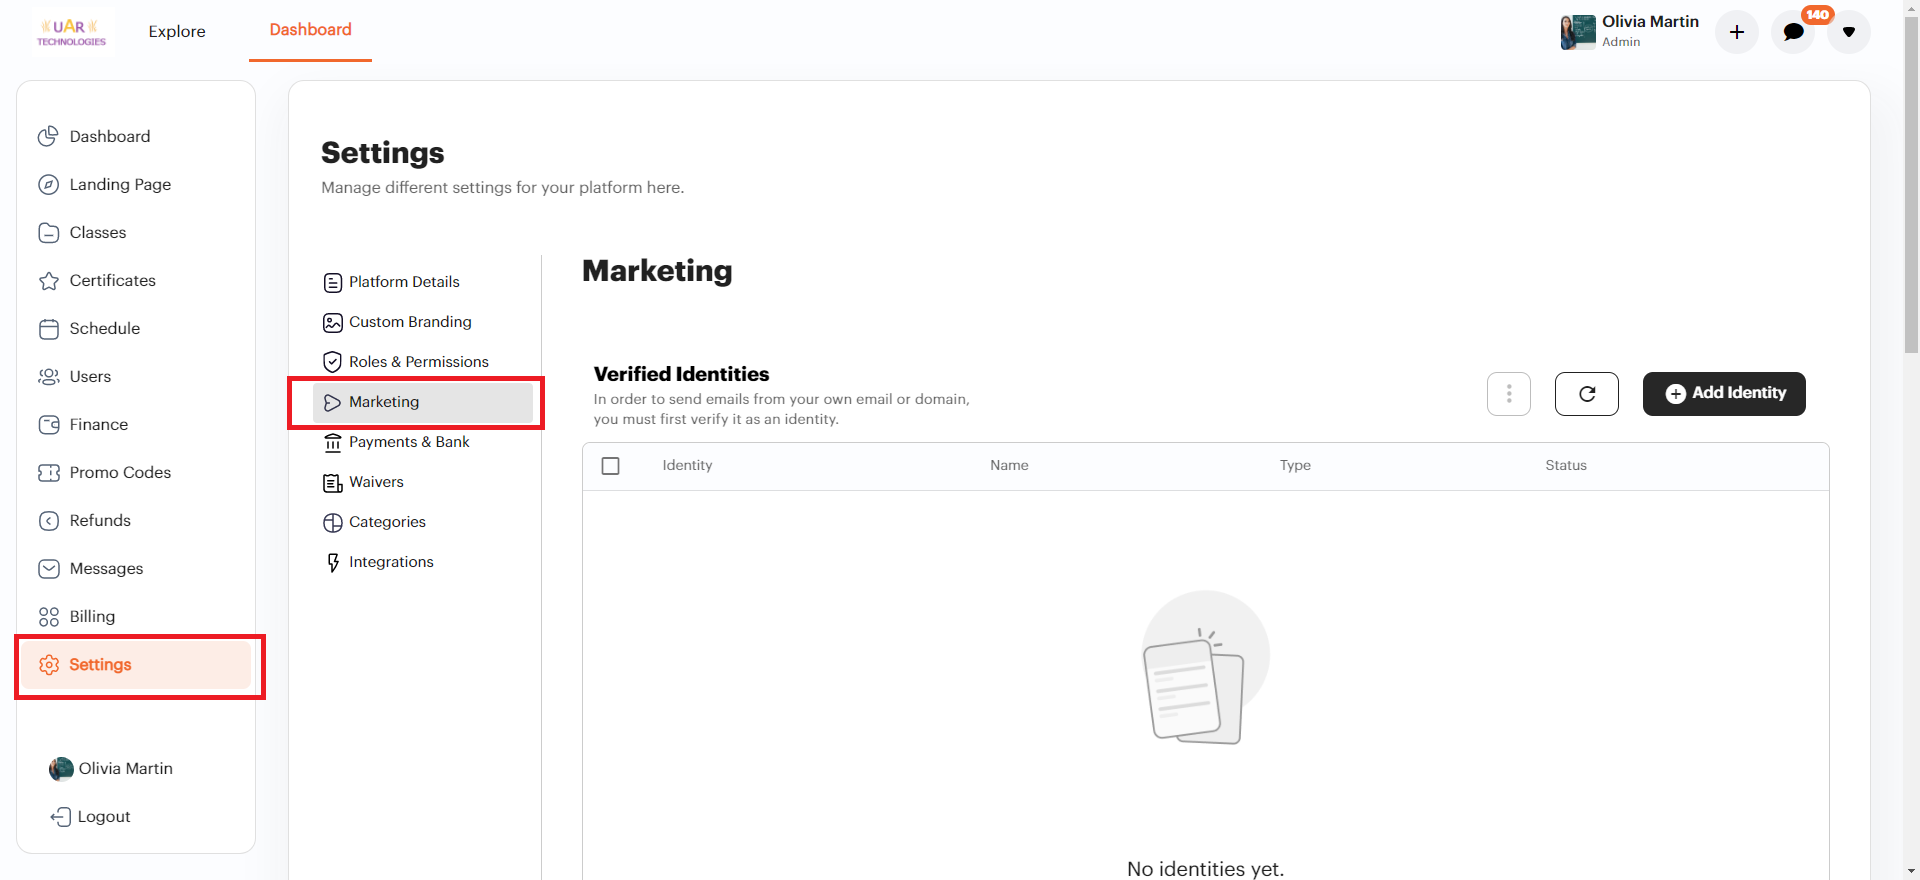Open Payments & Bank settings

click(409, 442)
